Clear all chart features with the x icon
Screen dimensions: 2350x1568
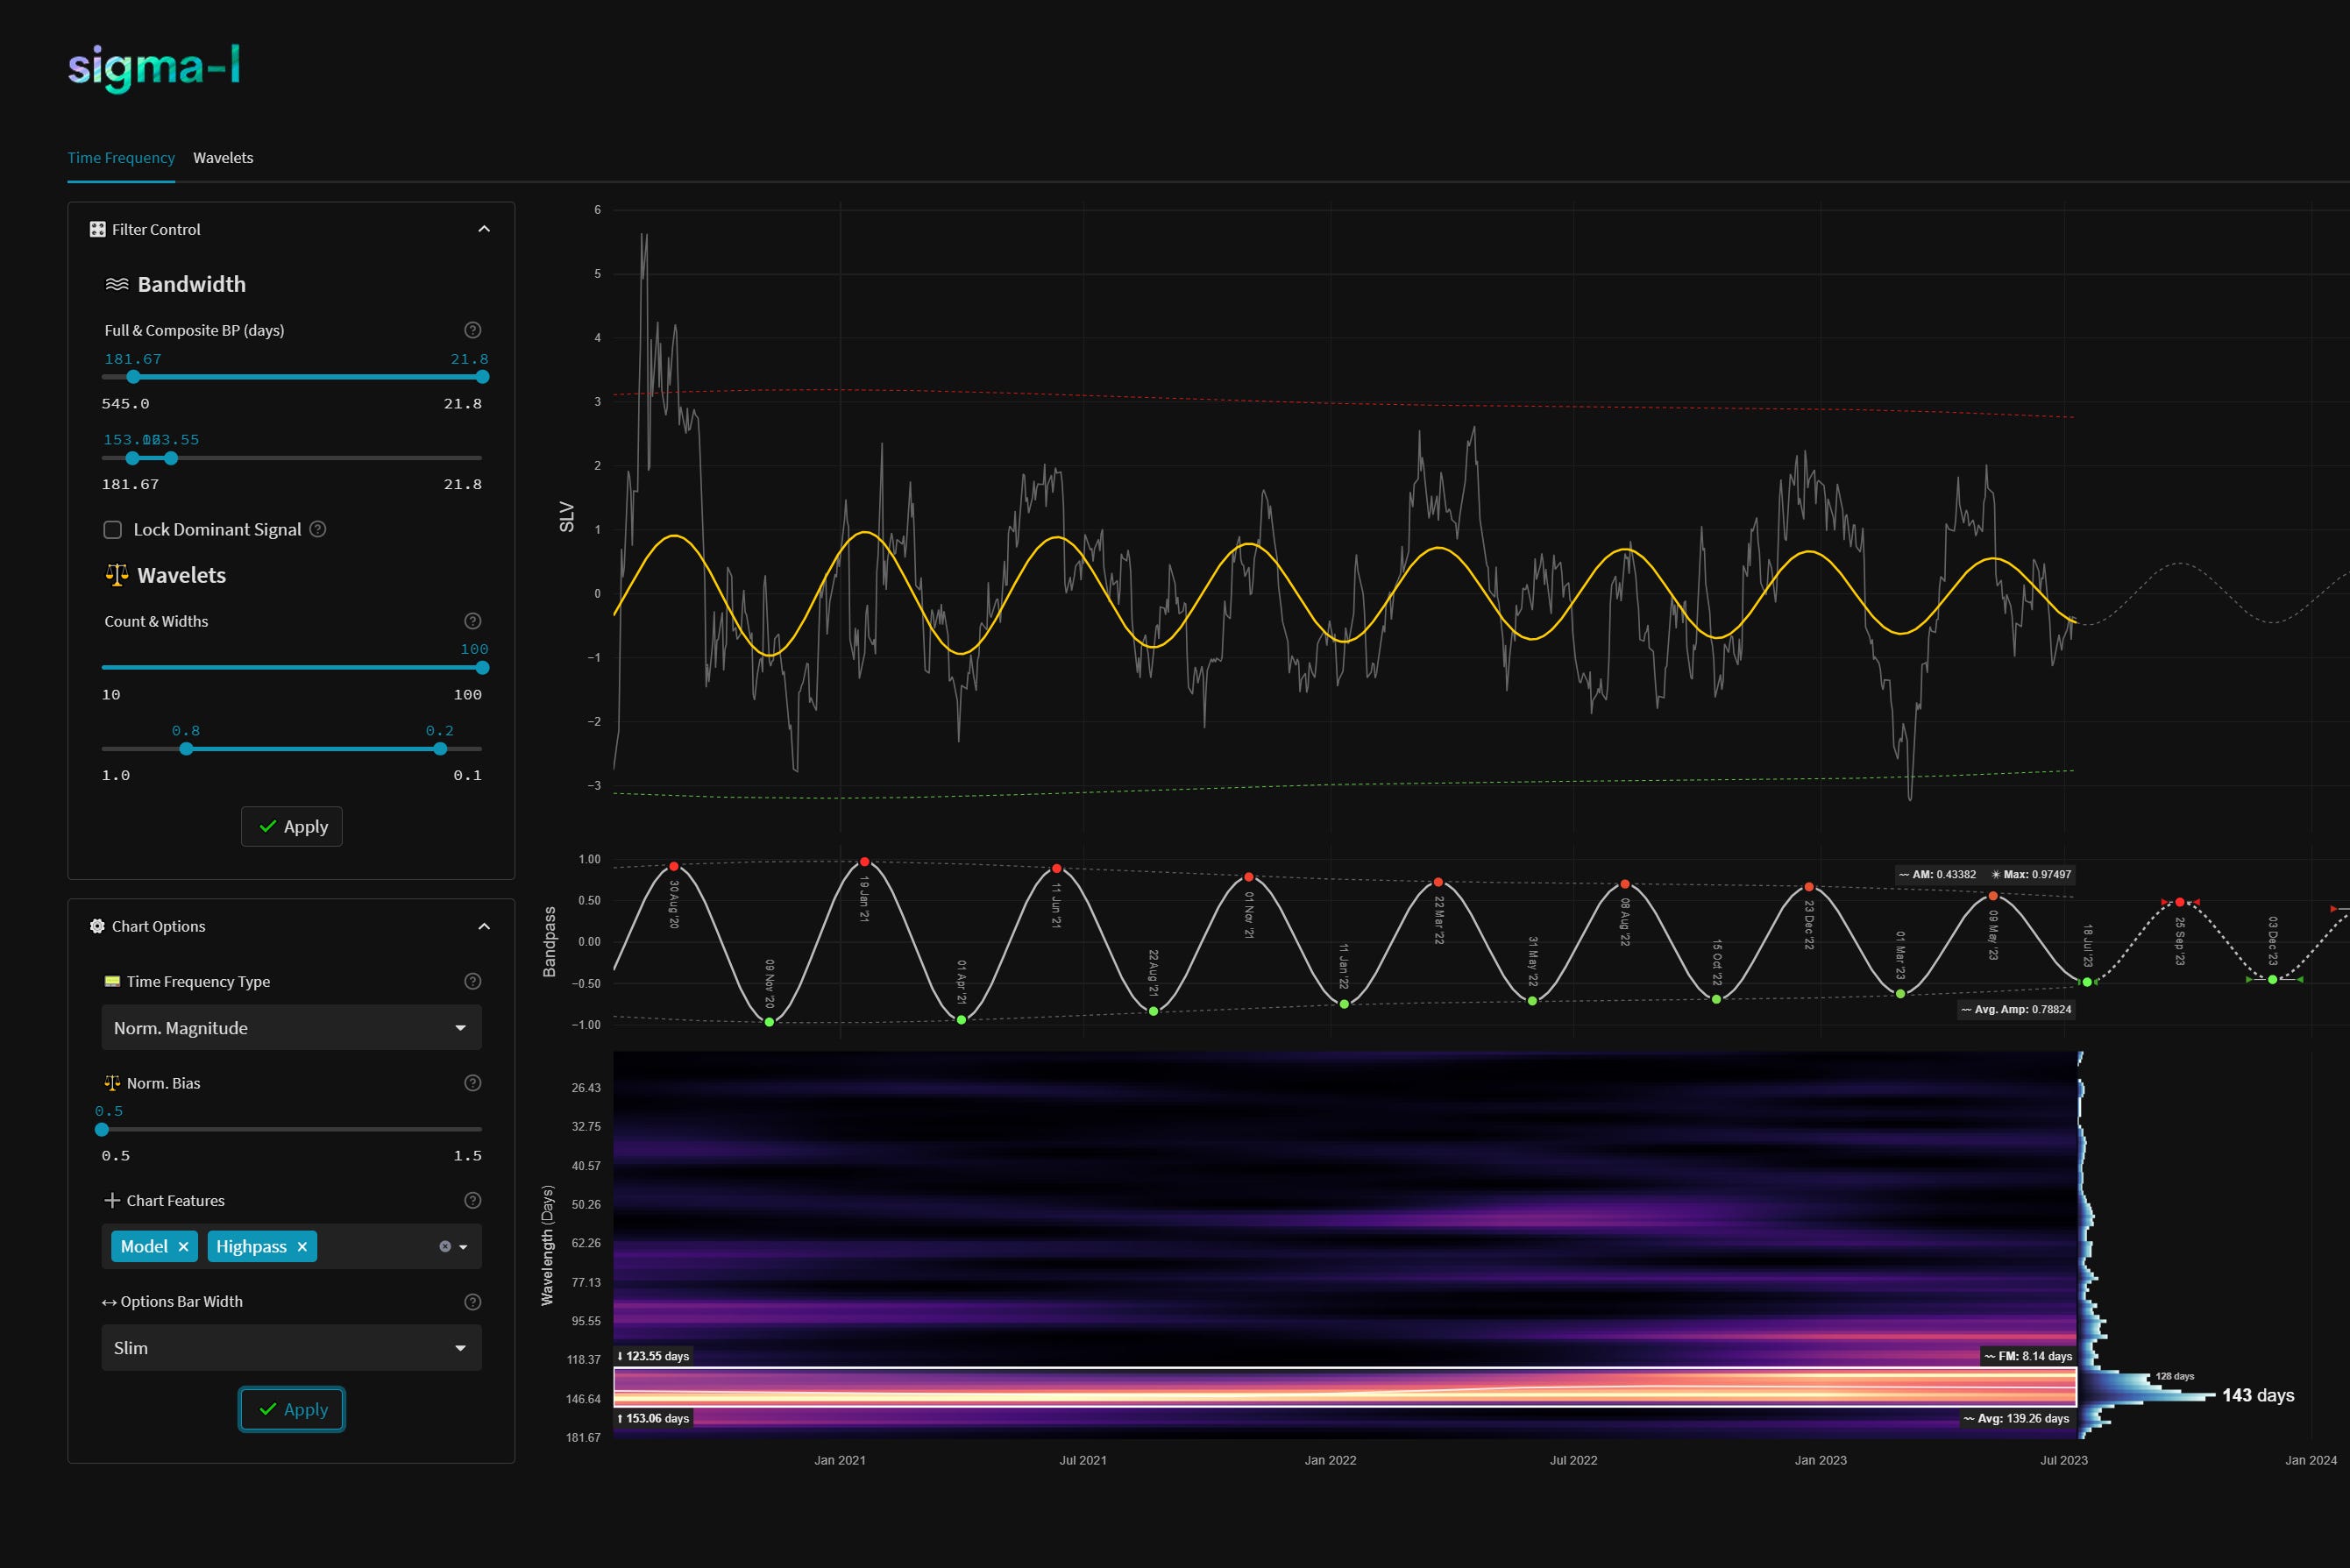pyautogui.click(x=445, y=1247)
